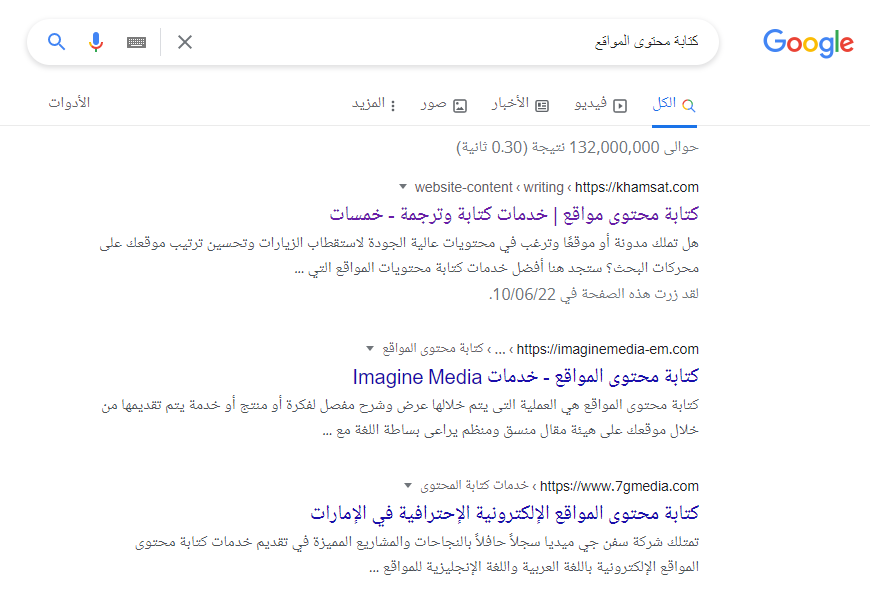Select the الكل (All) tab
Image resolution: width=870 pixels, height=598 pixels.
[x=674, y=104]
